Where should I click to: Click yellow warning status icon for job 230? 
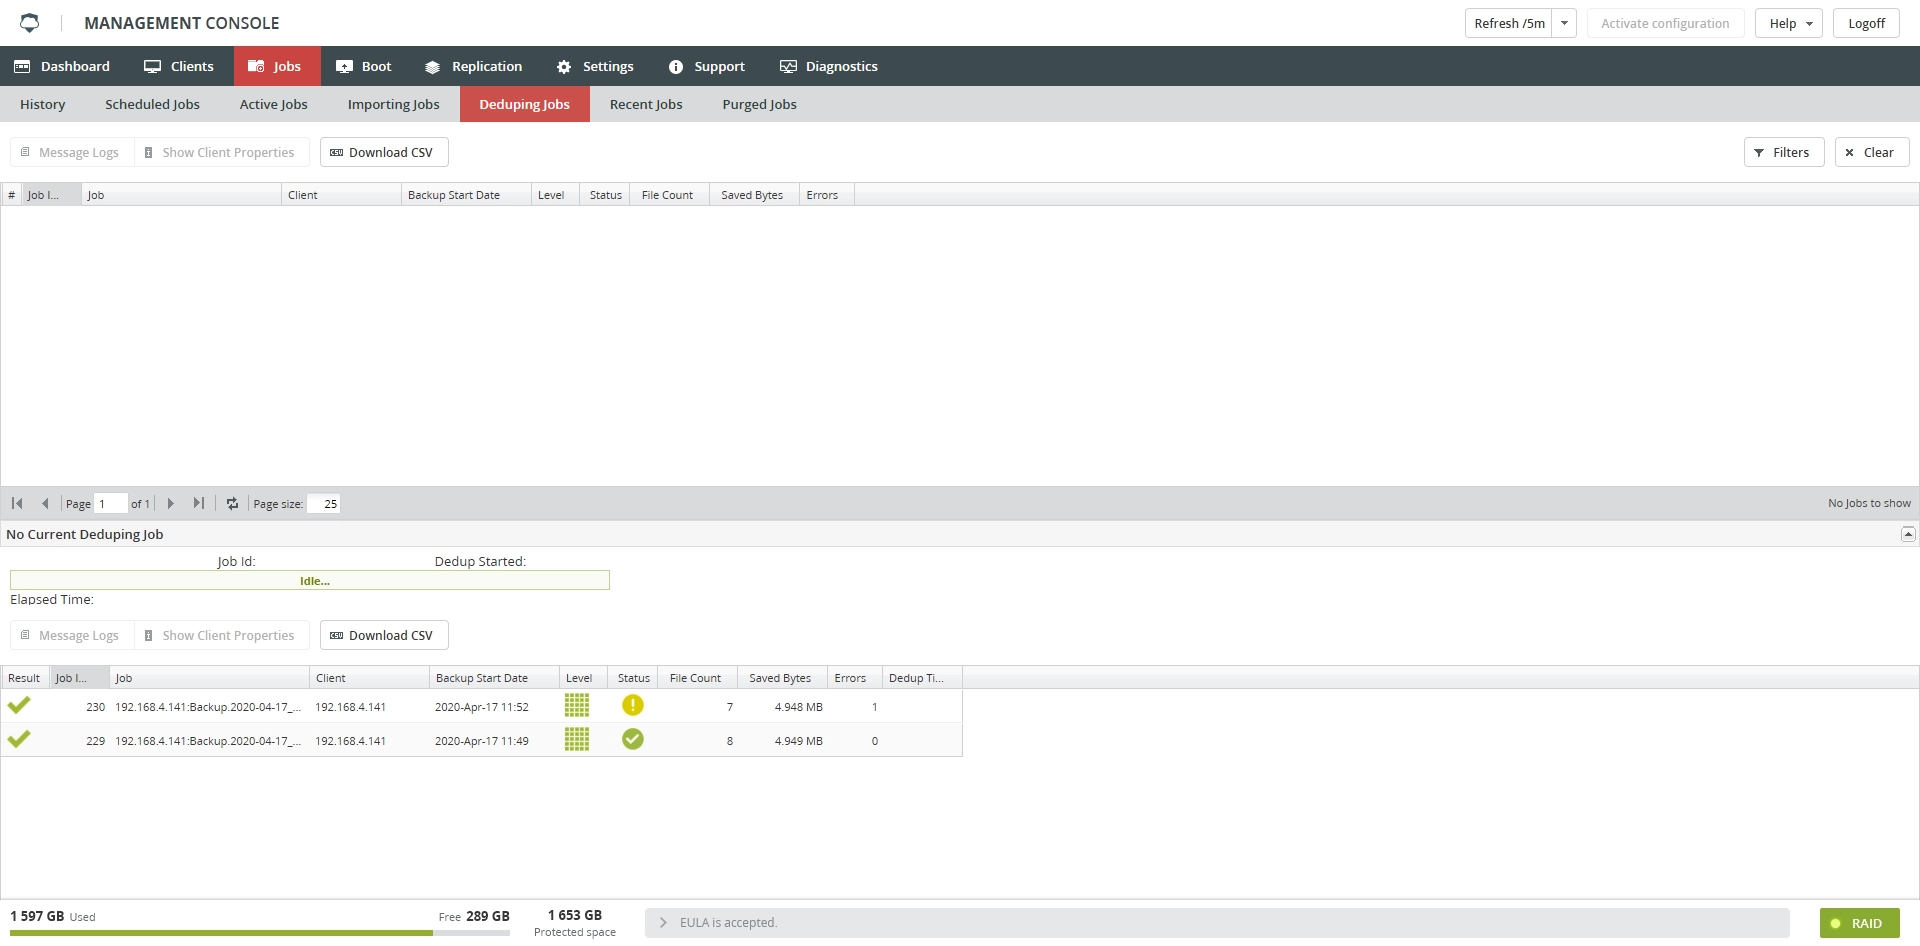pos(633,705)
